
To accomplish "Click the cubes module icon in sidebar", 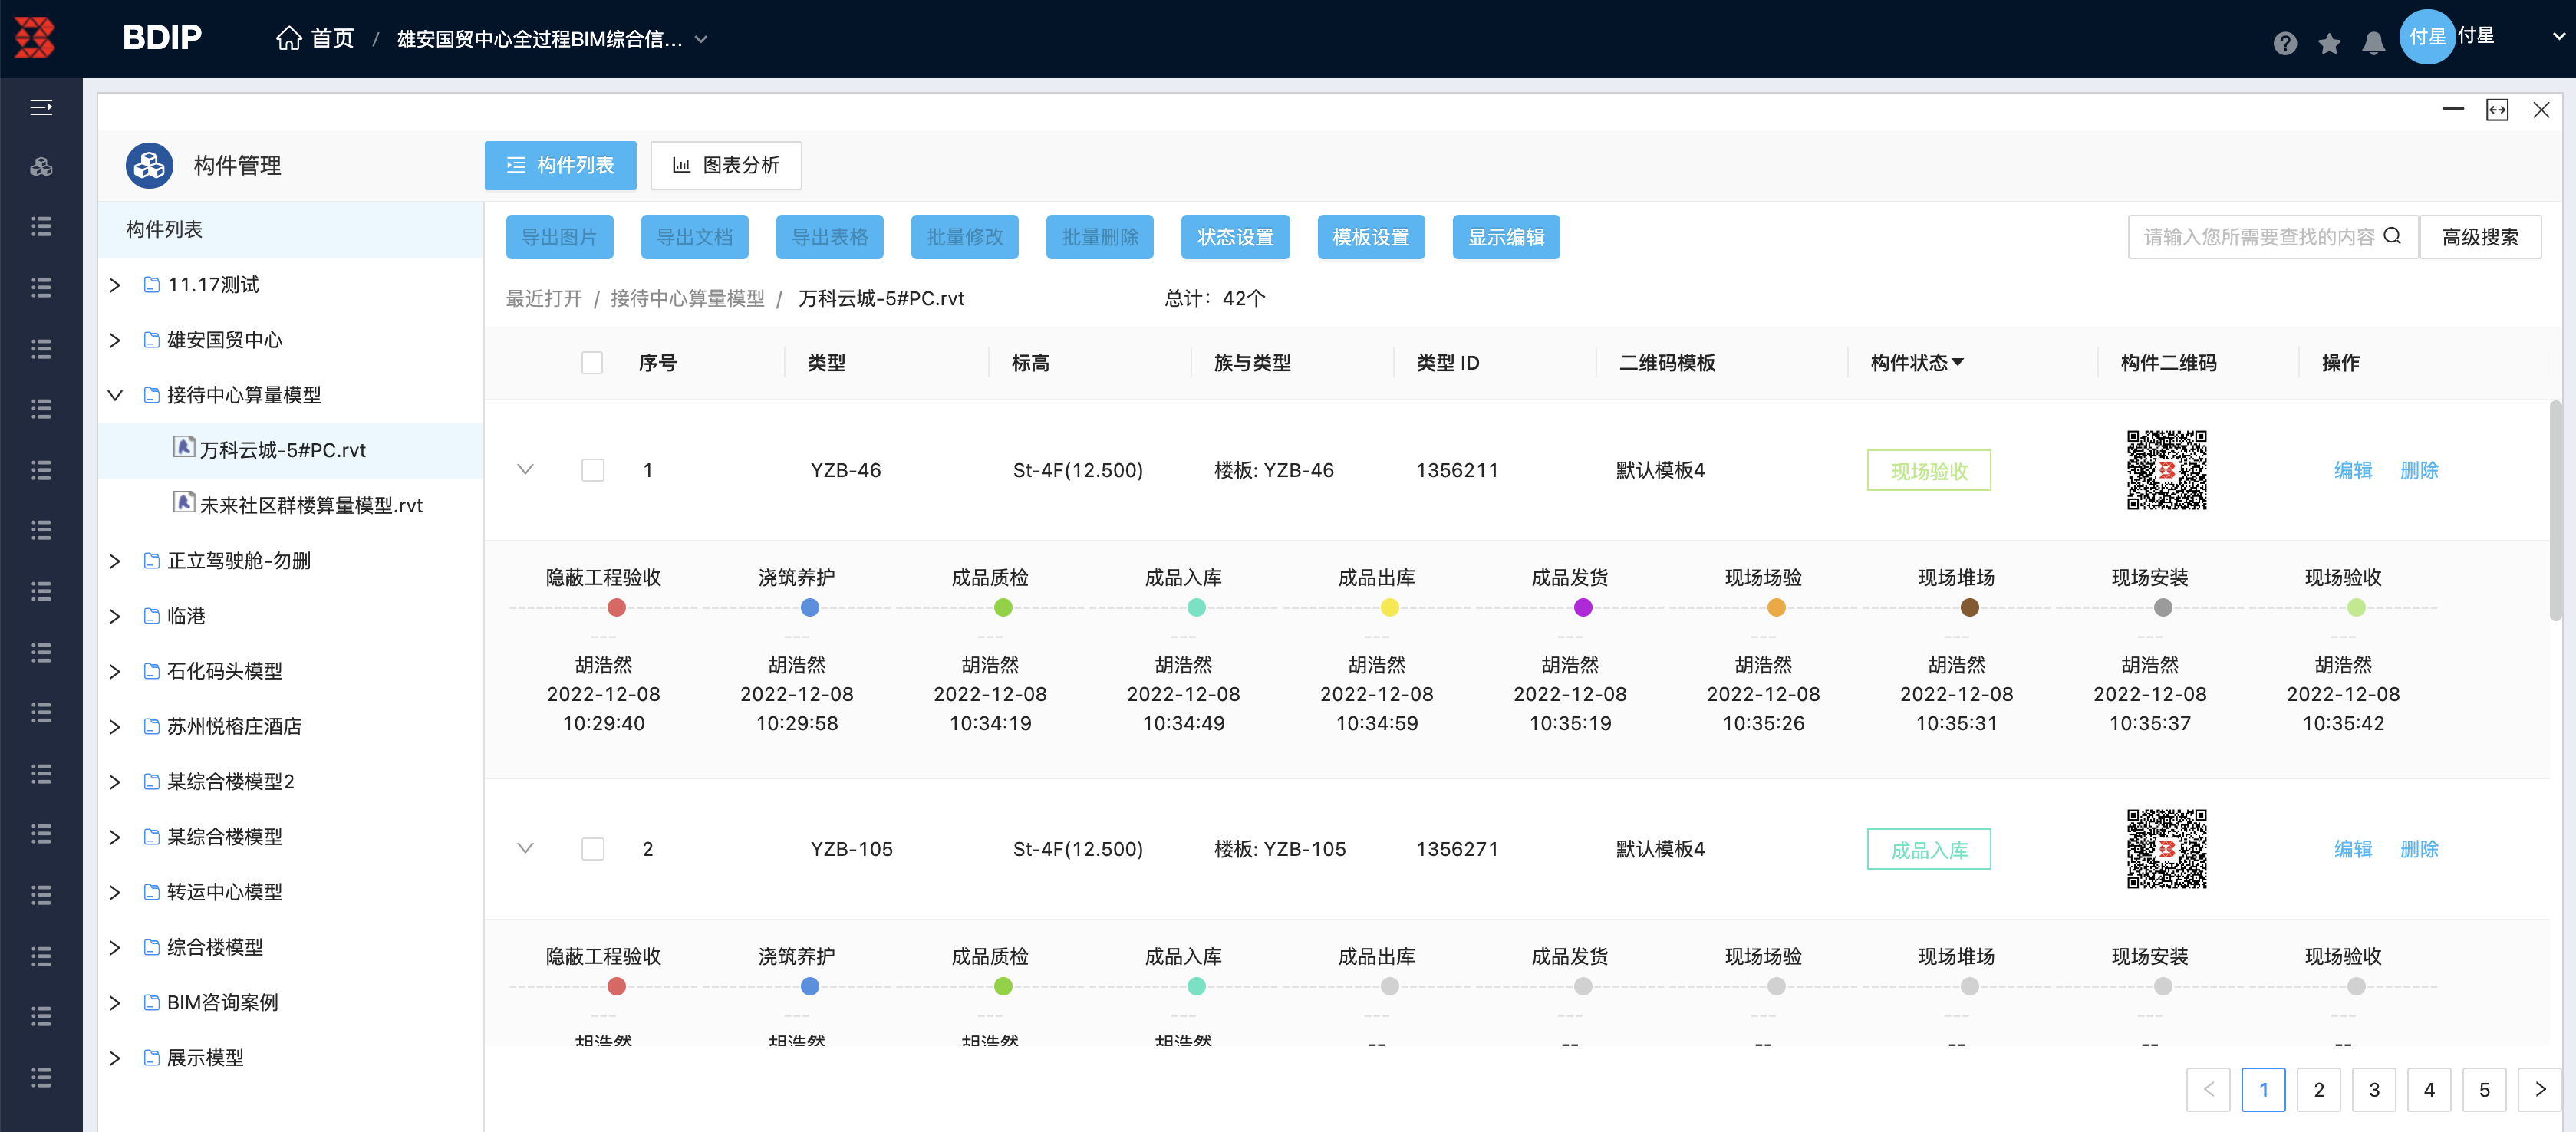I will click(41, 167).
